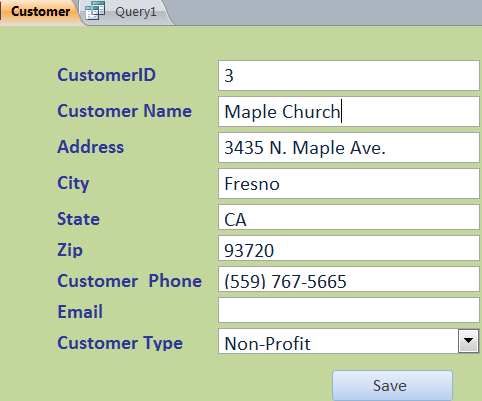
Task: Focus the Customer Name field with Maple Church
Action: 349,112
